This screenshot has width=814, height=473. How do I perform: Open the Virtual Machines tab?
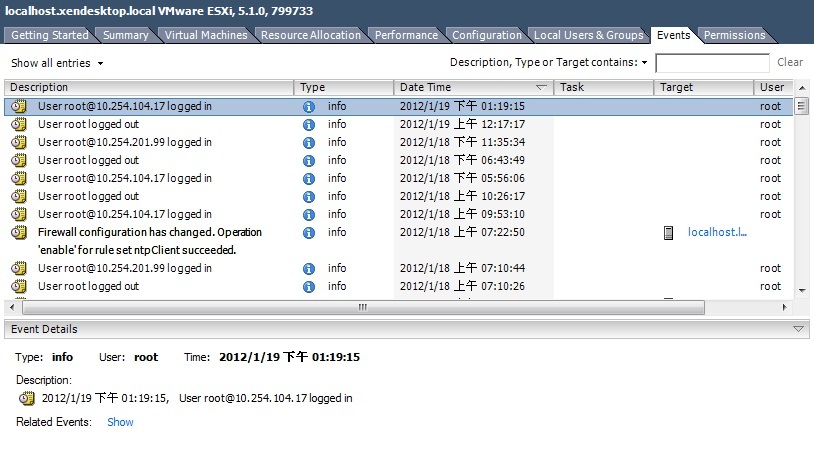point(206,35)
